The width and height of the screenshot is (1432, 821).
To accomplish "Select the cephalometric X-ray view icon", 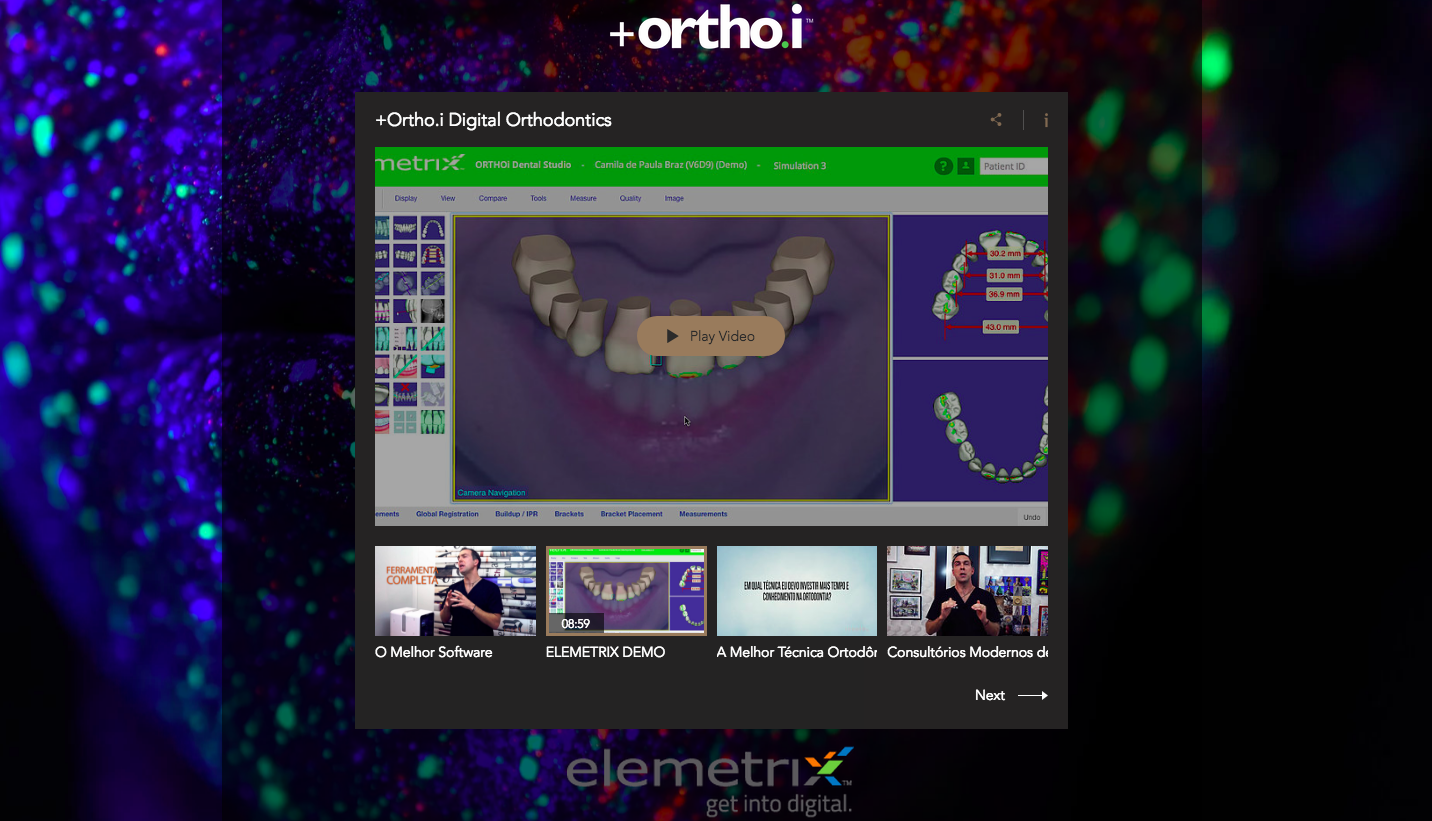I will click(432, 311).
